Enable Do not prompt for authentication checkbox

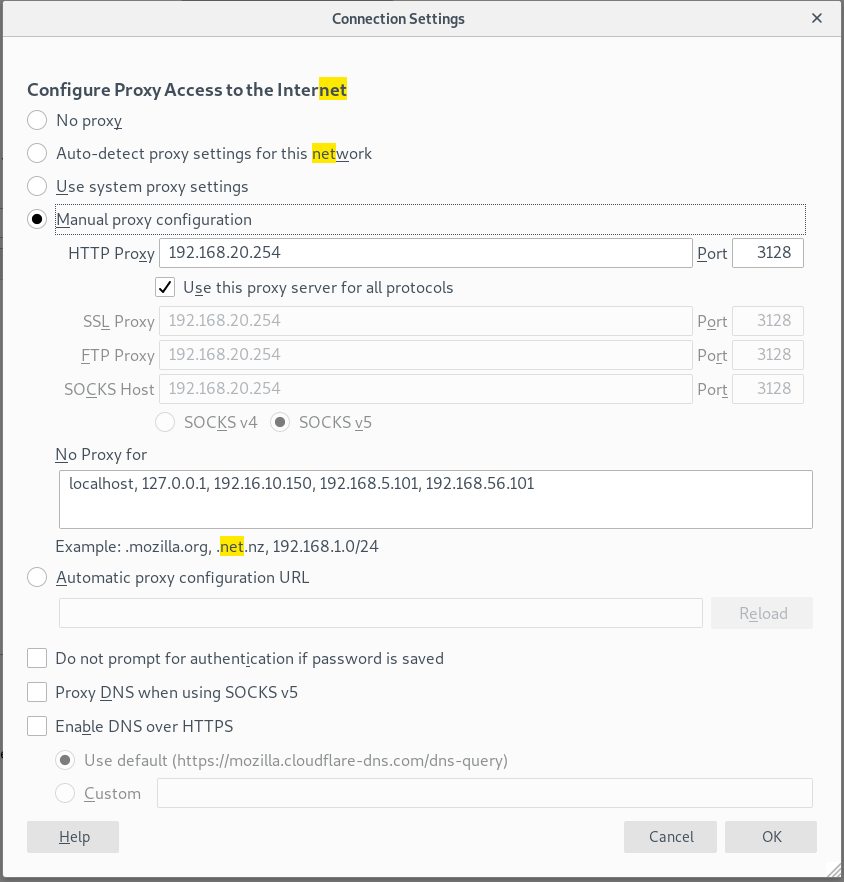(x=37, y=658)
